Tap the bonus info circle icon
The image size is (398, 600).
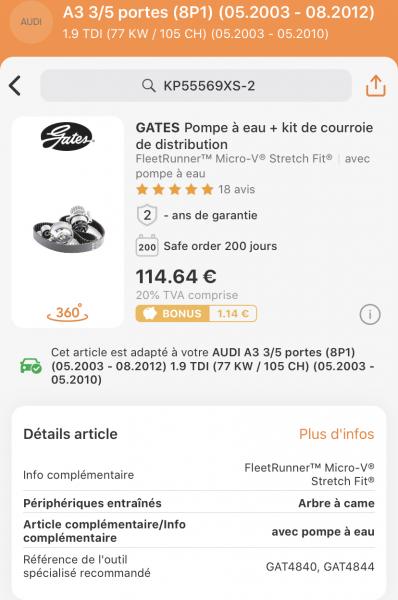[370, 315]
